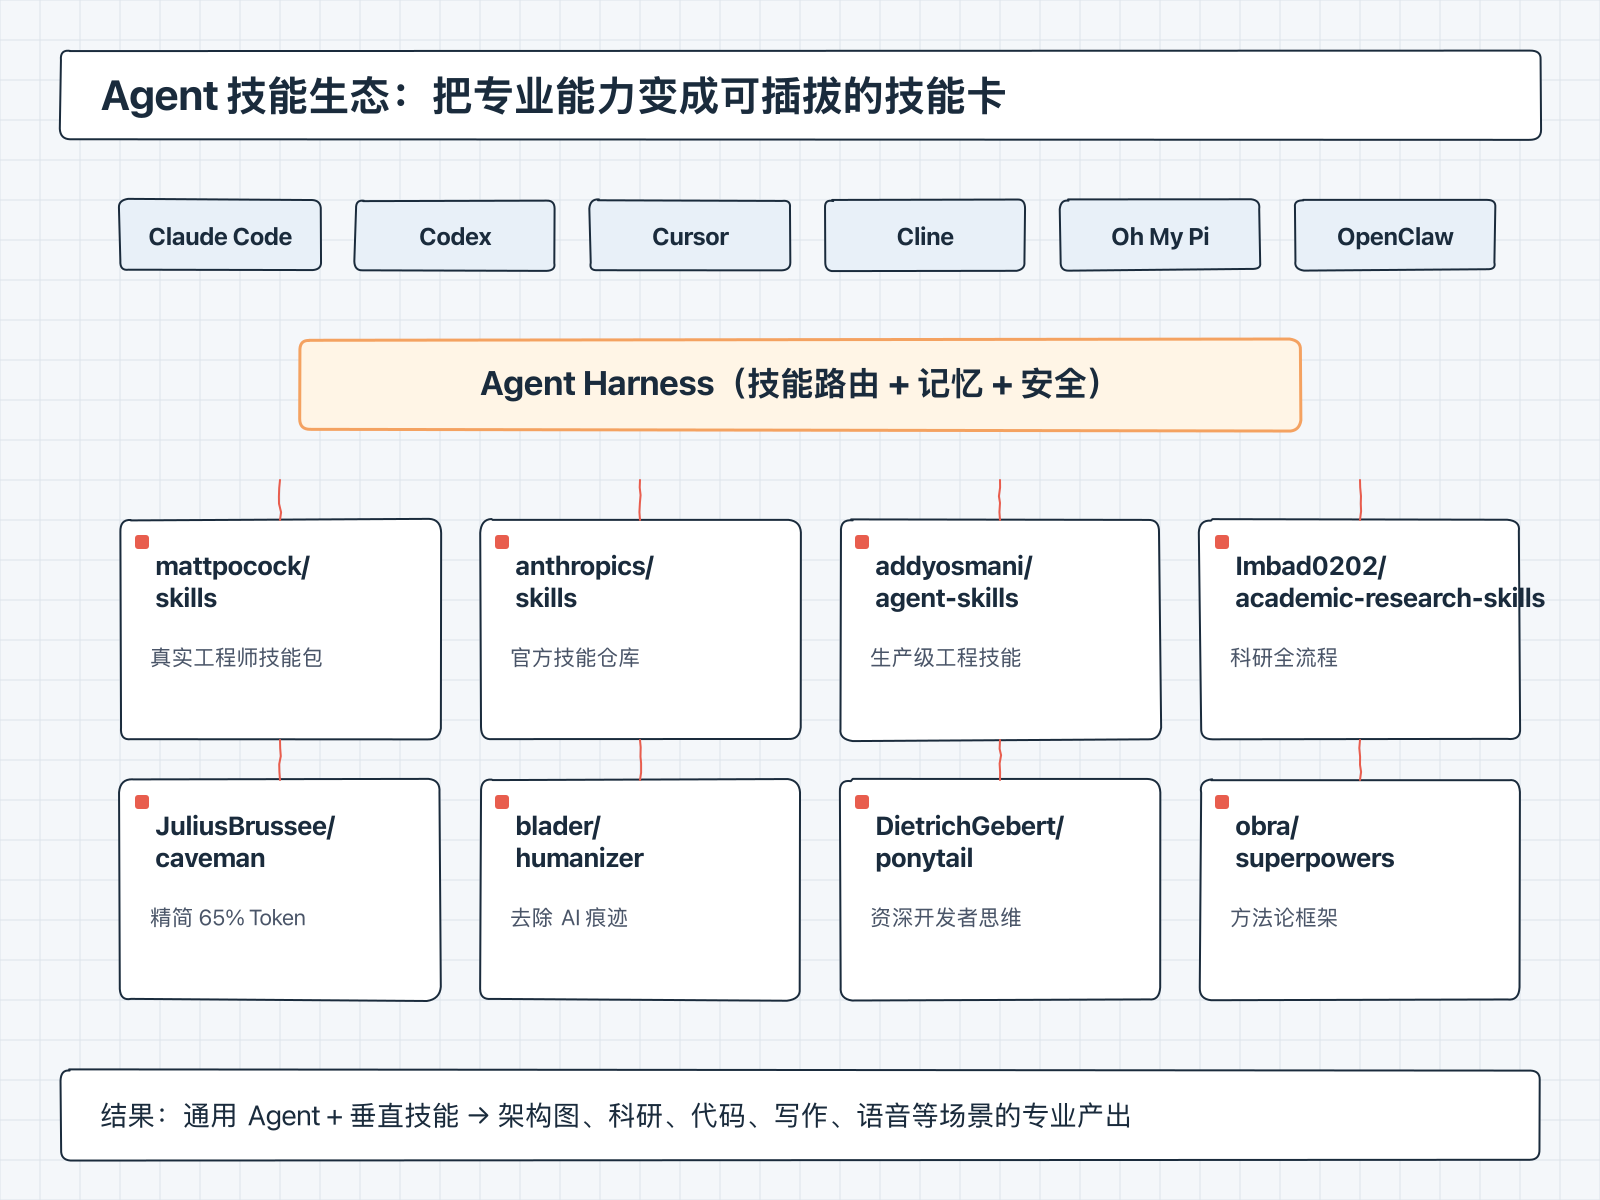The width and height of the screenshot is (1600, 1200).
Task: Select red marker on academic-research-skills card
Action: 1222,542
